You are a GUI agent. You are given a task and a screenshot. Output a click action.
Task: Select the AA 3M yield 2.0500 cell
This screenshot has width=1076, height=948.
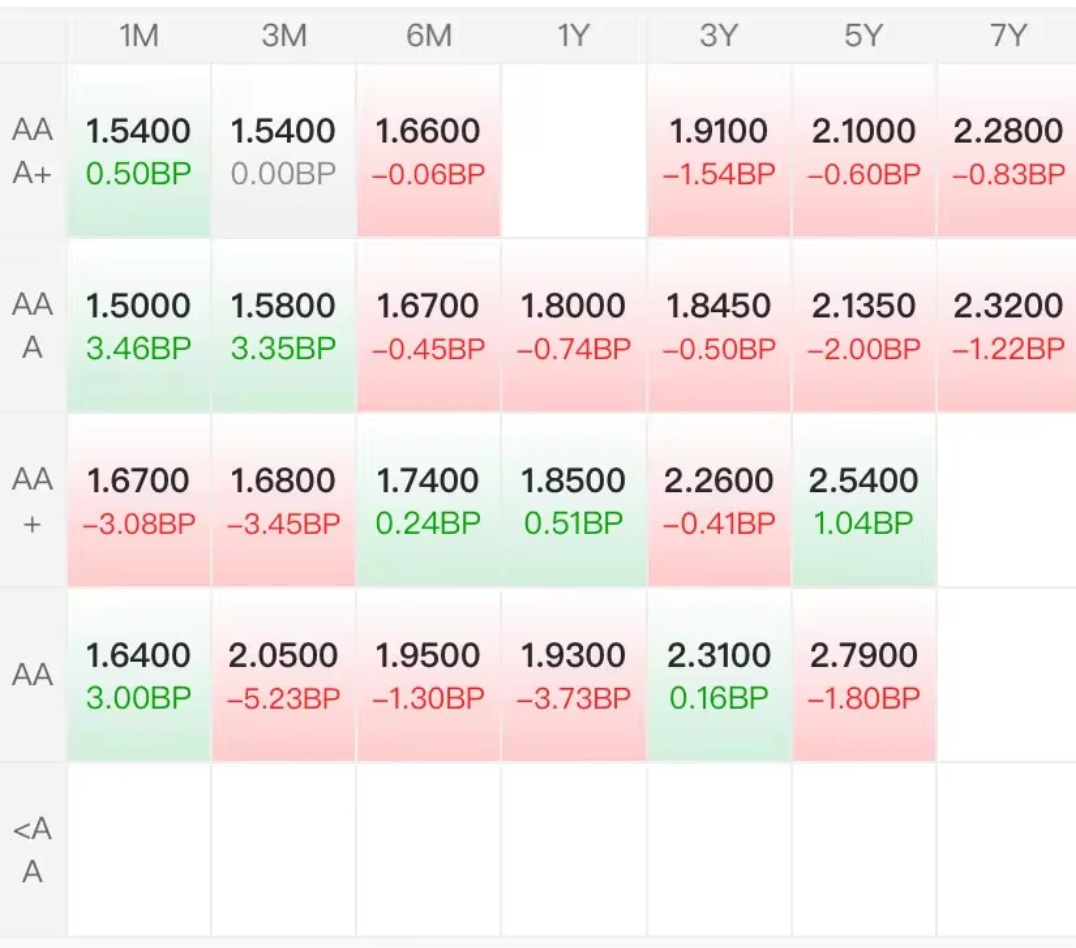(283, 676)
